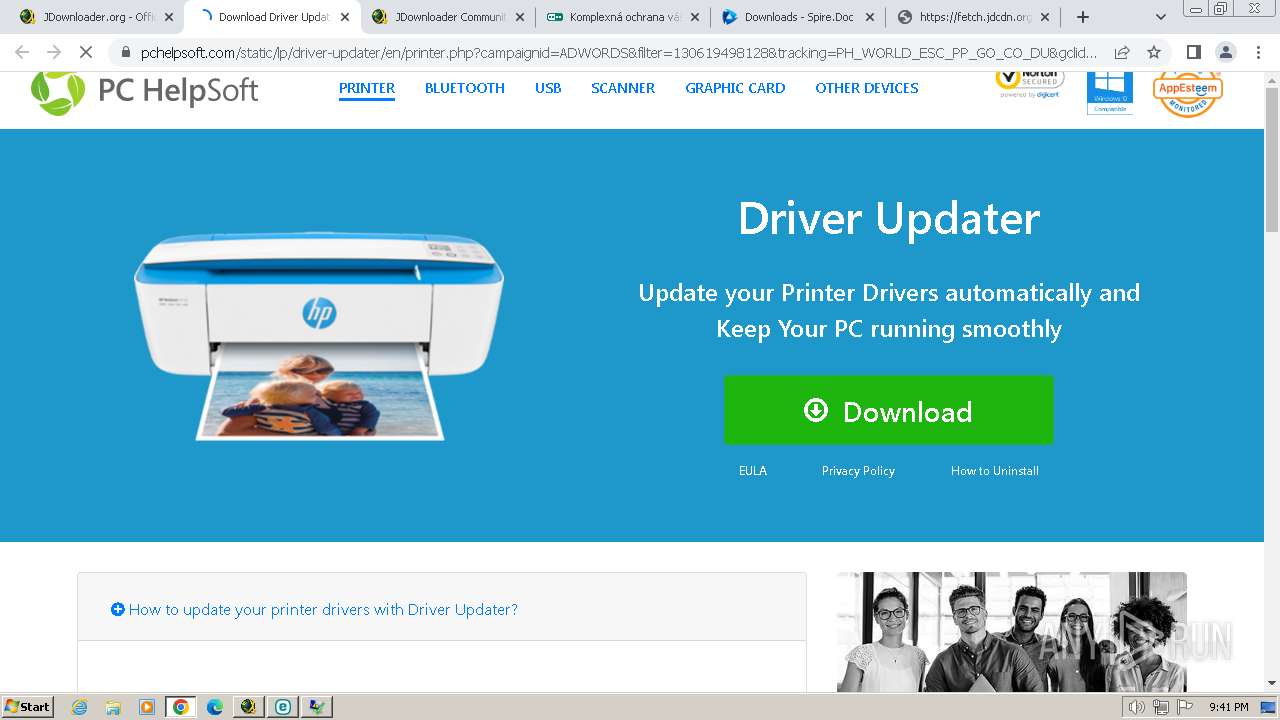This screenshot has height=720, width=1280.
Task: Open the media player taskbar icon
Action: coord(147,707)
